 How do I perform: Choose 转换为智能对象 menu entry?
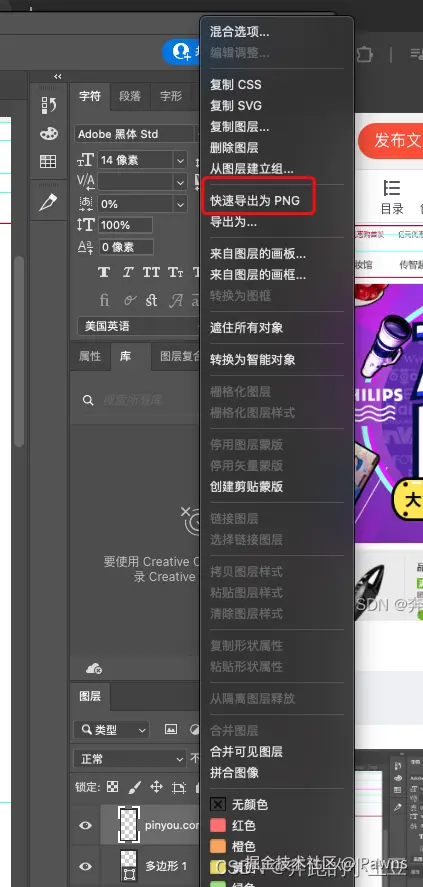pyautogui.click(x=252, y=360)
